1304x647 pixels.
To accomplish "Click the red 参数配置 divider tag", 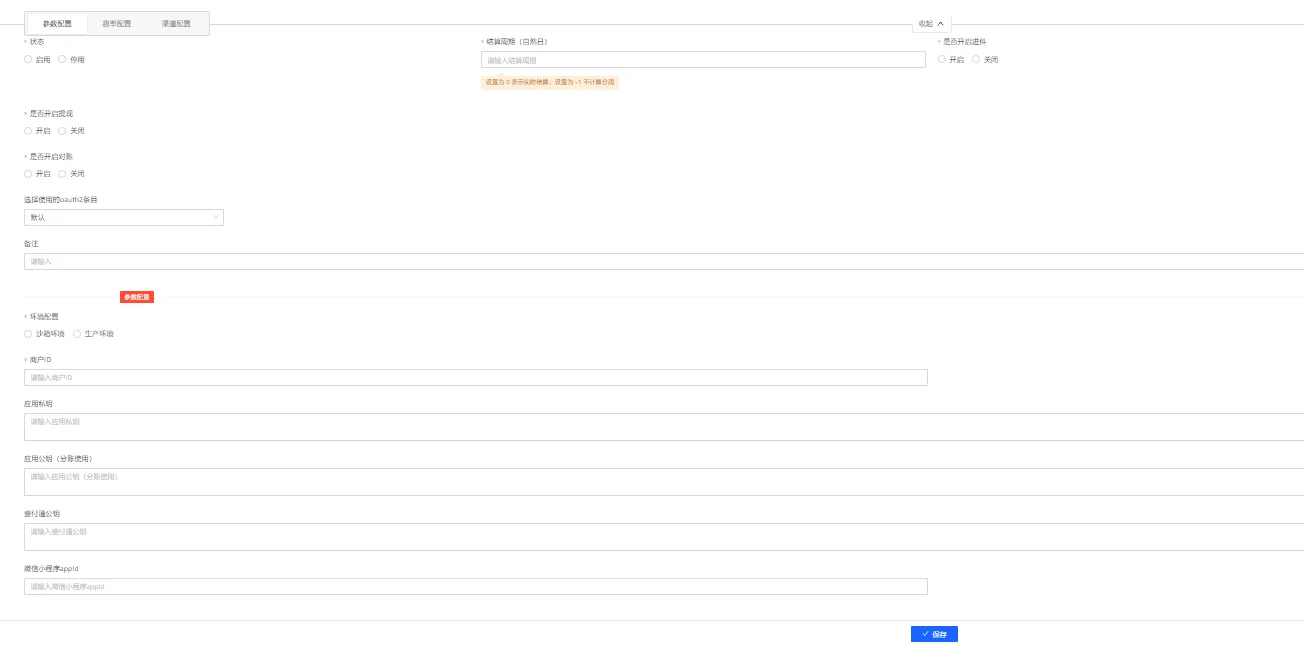I will 137,297.
